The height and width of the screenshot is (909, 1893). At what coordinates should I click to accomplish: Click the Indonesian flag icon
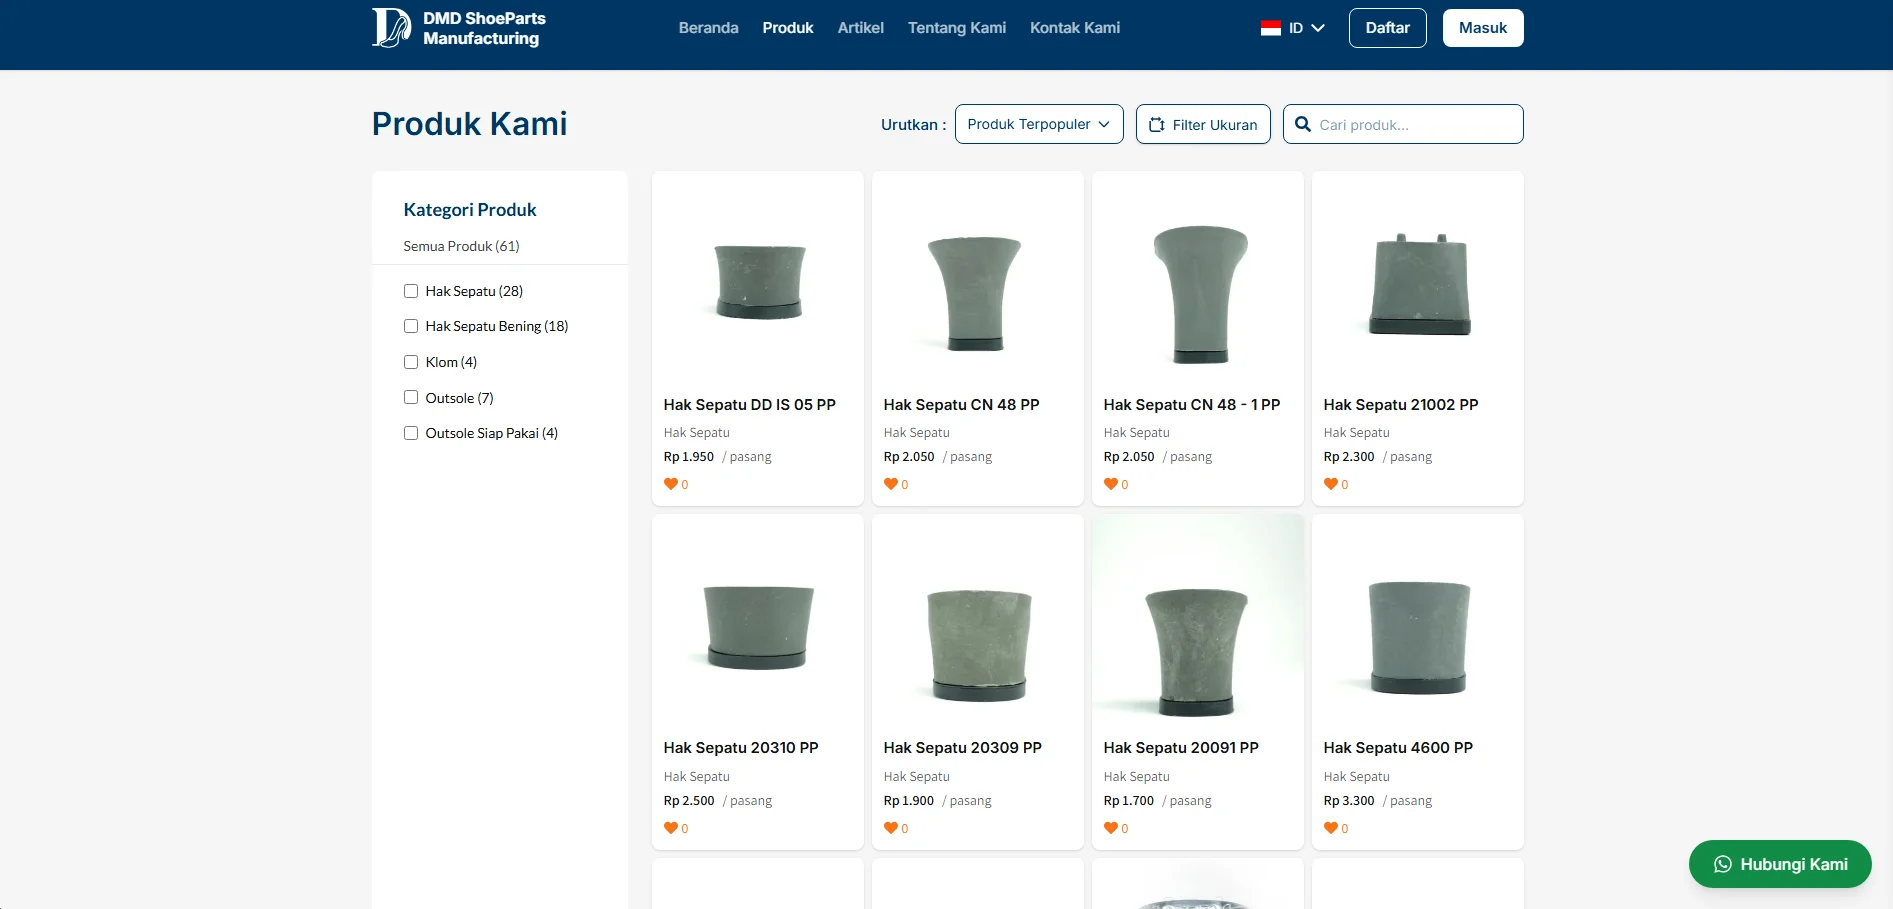1270,28
